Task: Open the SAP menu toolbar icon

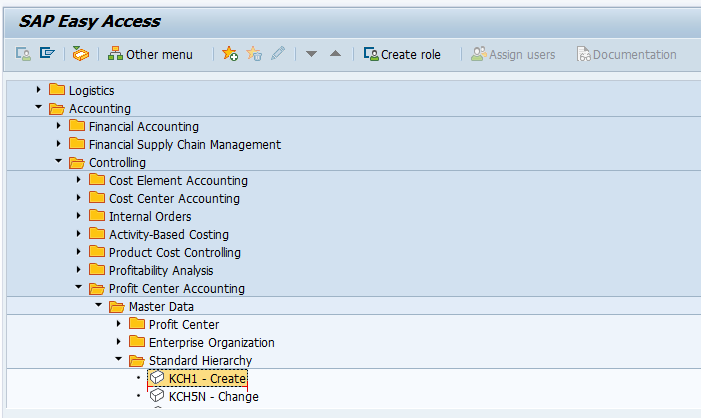Action: (x=47, y=53)
